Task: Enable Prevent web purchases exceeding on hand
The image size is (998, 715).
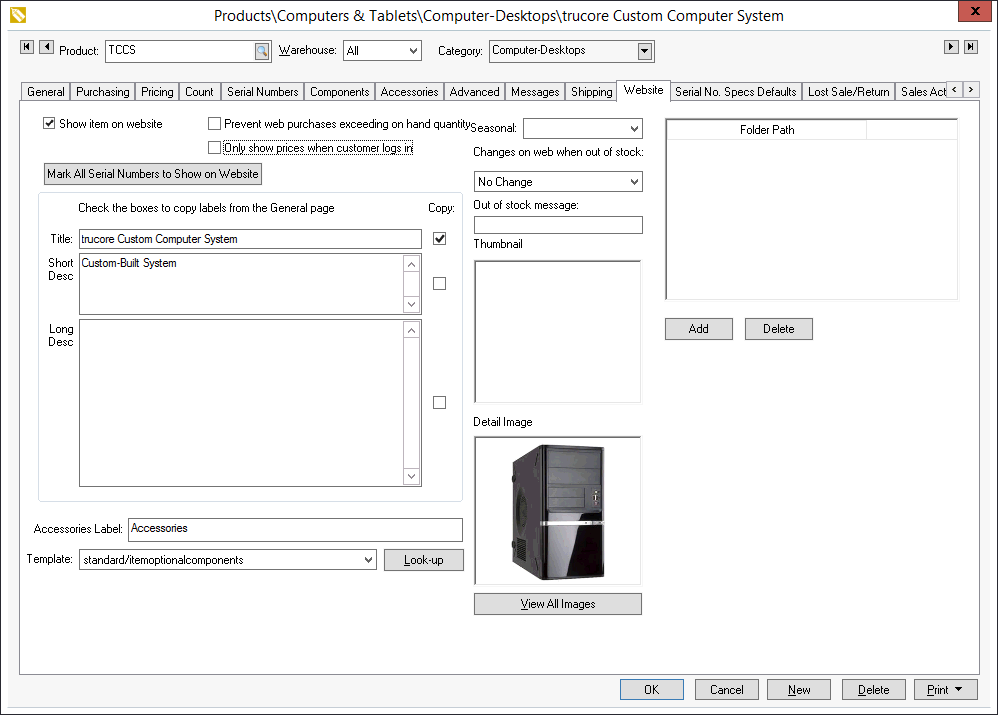Action: (214, 124)
